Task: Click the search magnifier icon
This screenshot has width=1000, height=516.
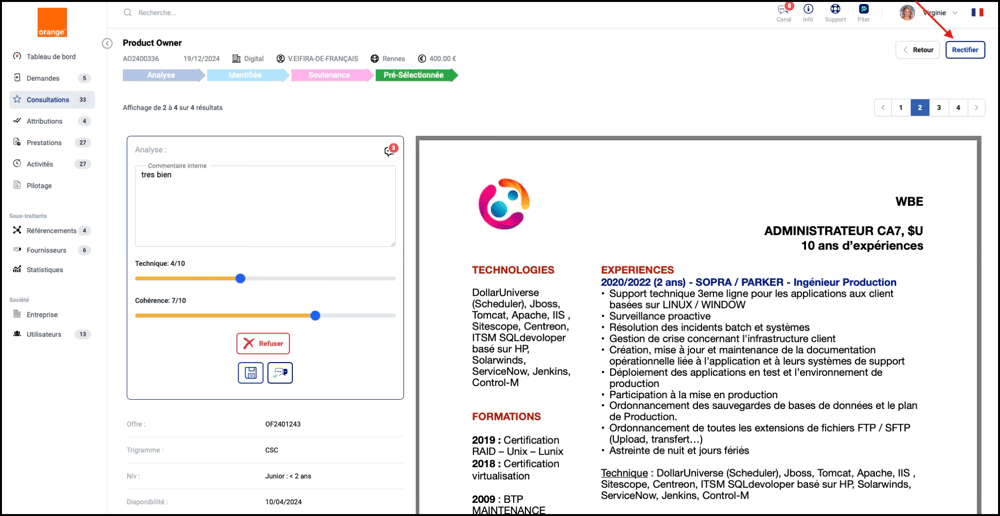Action: coord(128,13)
